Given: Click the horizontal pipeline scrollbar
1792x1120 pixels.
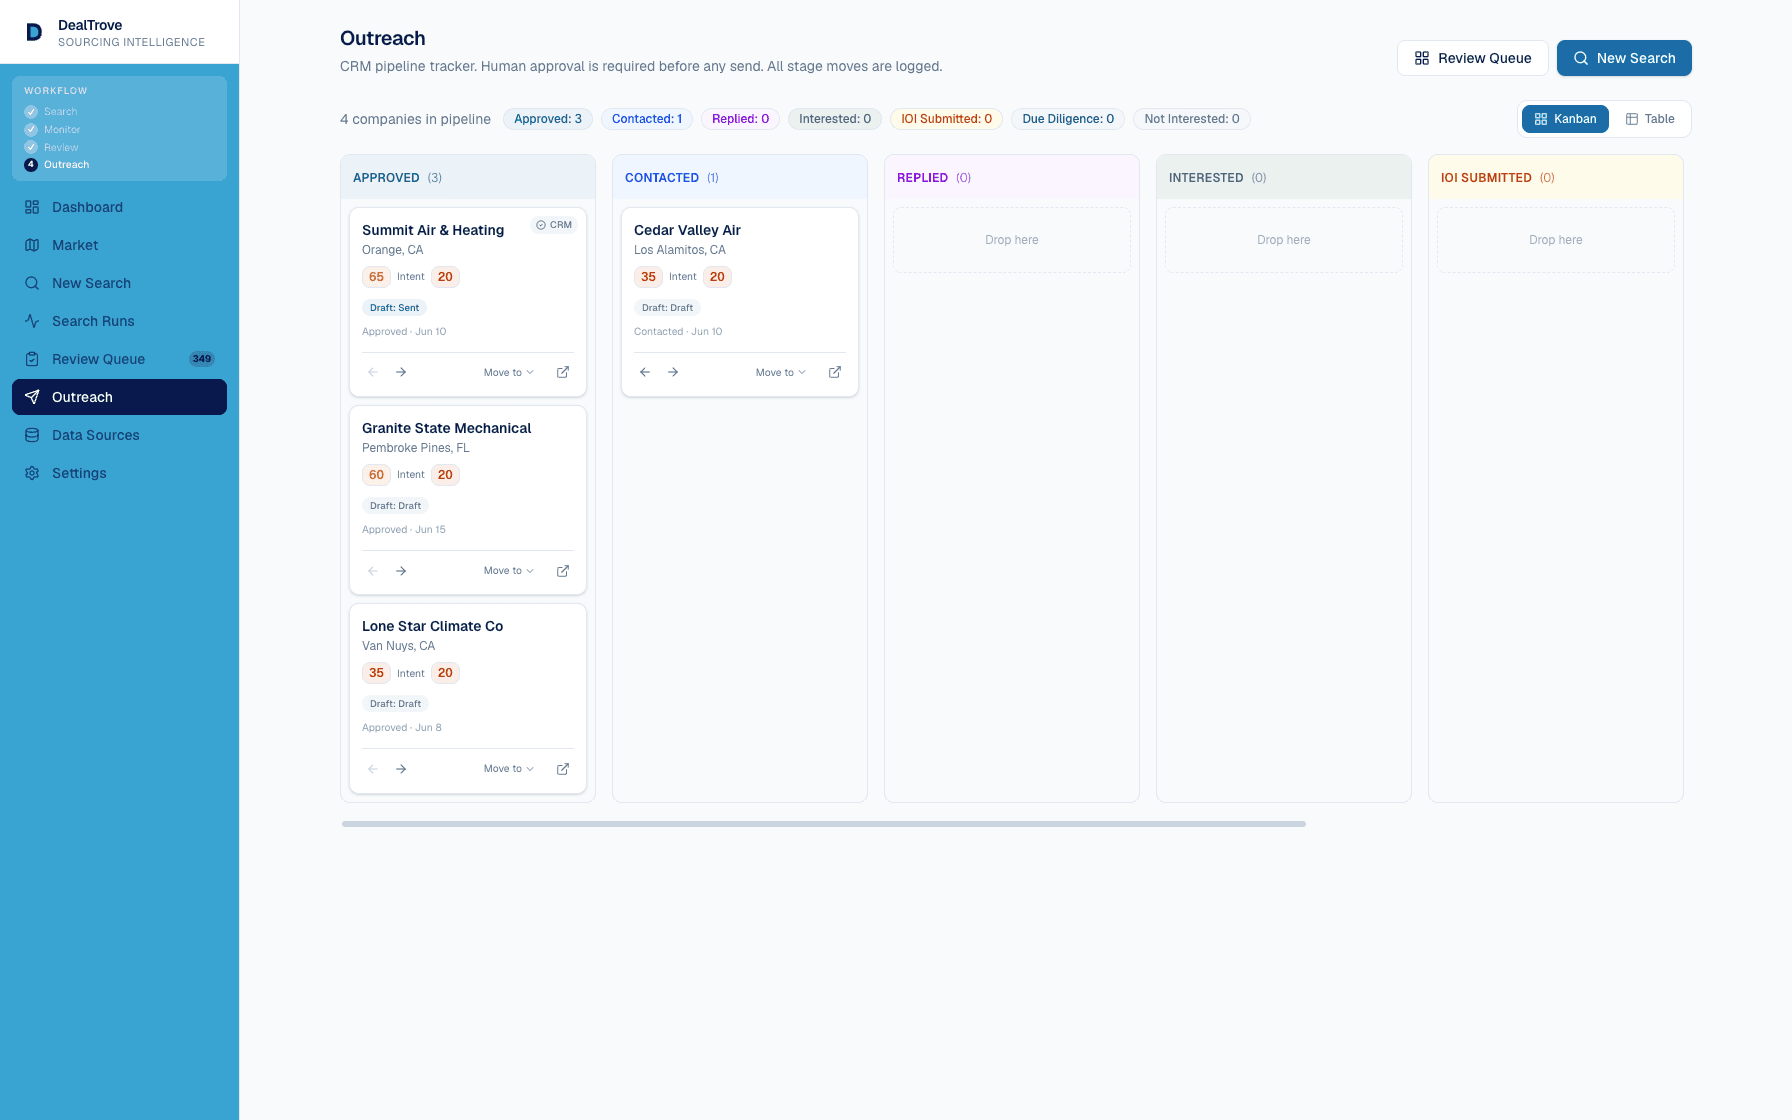Looking at the screenshot, I should (x=824, y=824).
